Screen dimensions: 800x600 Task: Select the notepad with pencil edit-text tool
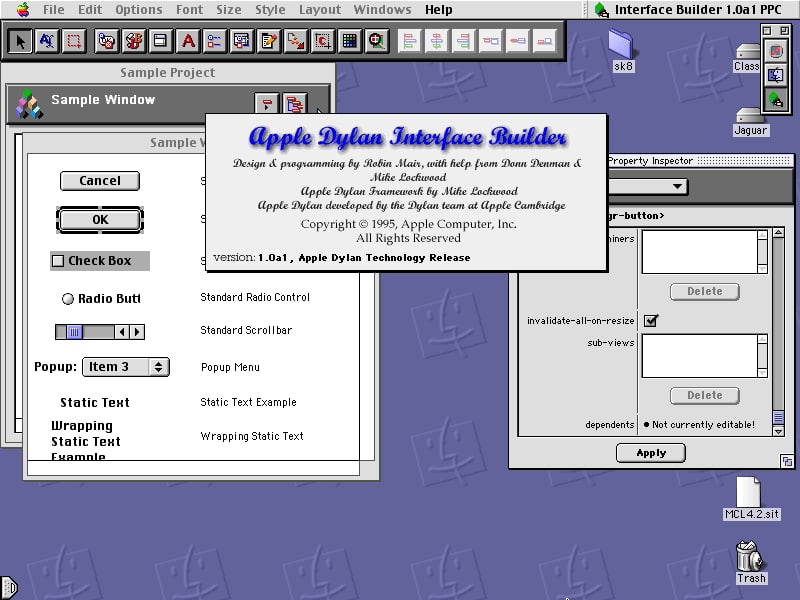(268, 41)
